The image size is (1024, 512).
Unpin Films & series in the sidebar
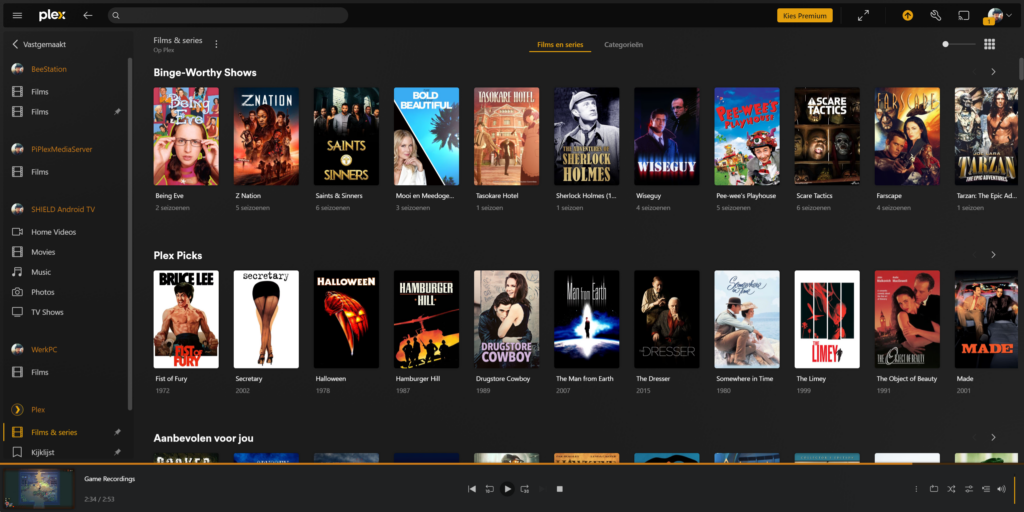click(x=117, y=432)
